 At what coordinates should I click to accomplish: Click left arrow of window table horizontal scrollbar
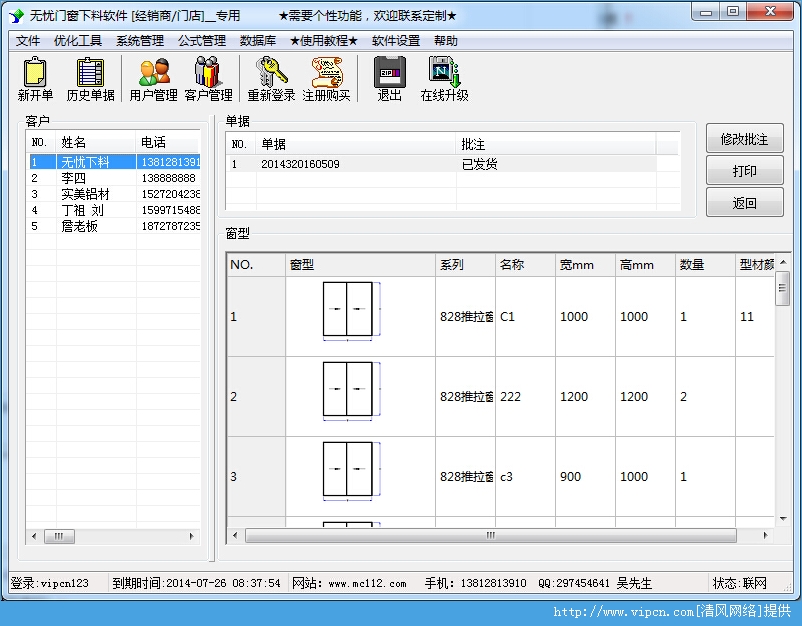[x=235, y=535]
